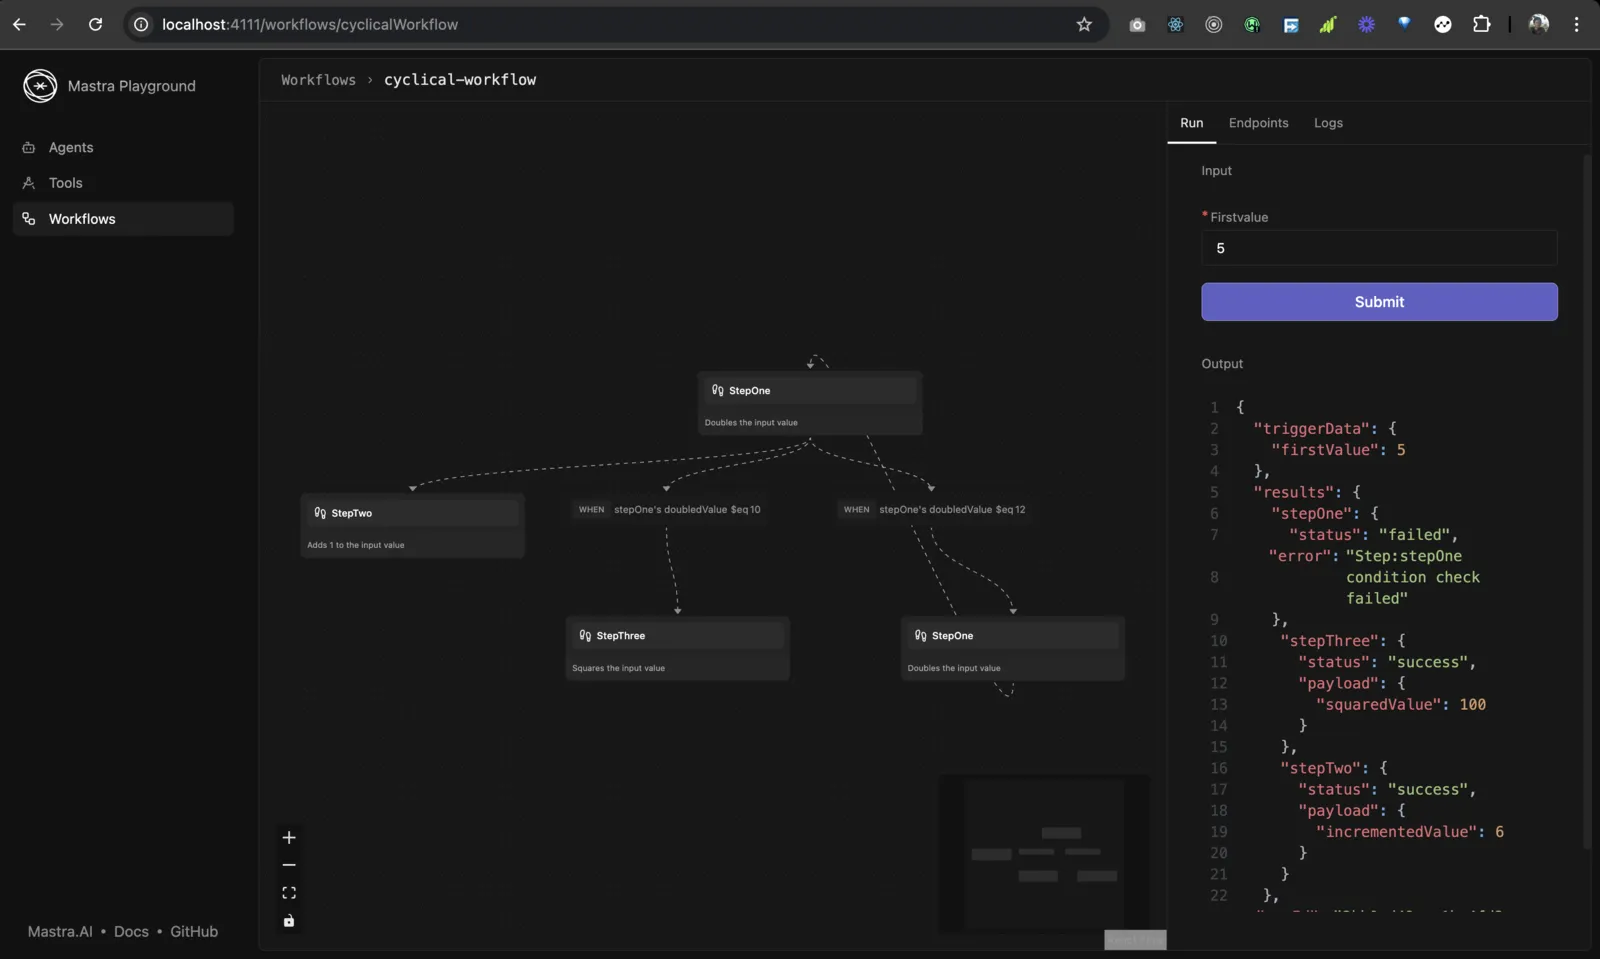Click the snowflake-like extension icon
The height and width of the screenshot is (959, 1600).
(x=1175, y=25)
